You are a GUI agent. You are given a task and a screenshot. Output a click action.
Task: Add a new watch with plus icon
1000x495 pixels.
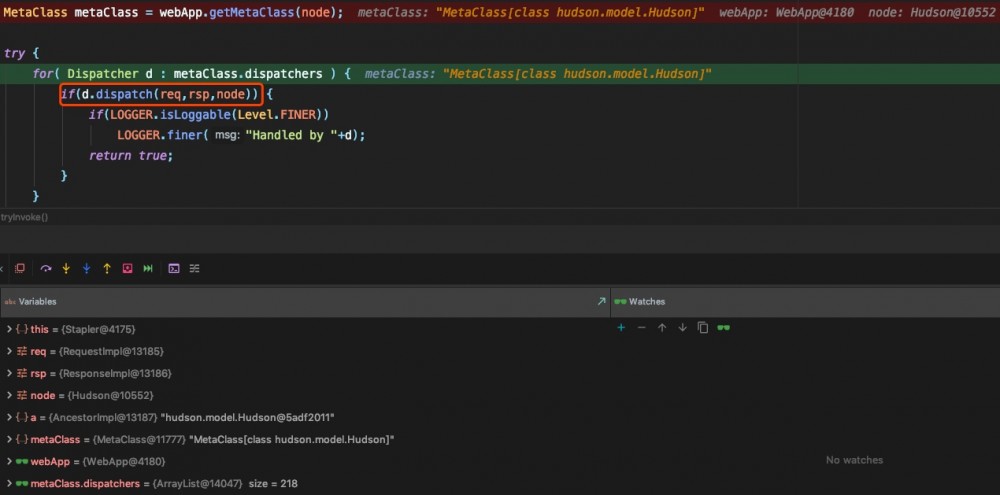[x=621, y=328]
